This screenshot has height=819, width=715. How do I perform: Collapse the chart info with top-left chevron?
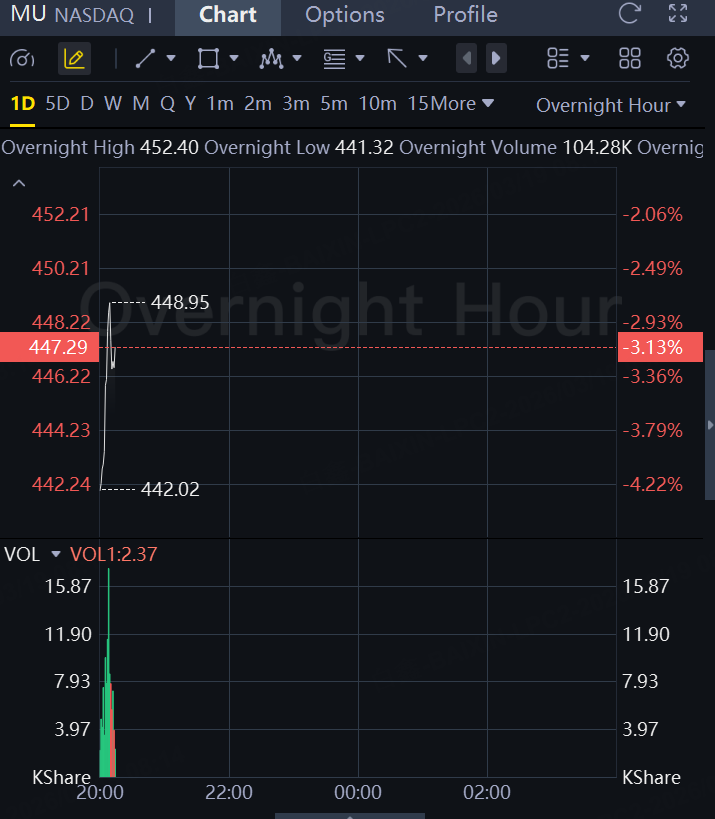pyautogui.click(x=18, y=183)
